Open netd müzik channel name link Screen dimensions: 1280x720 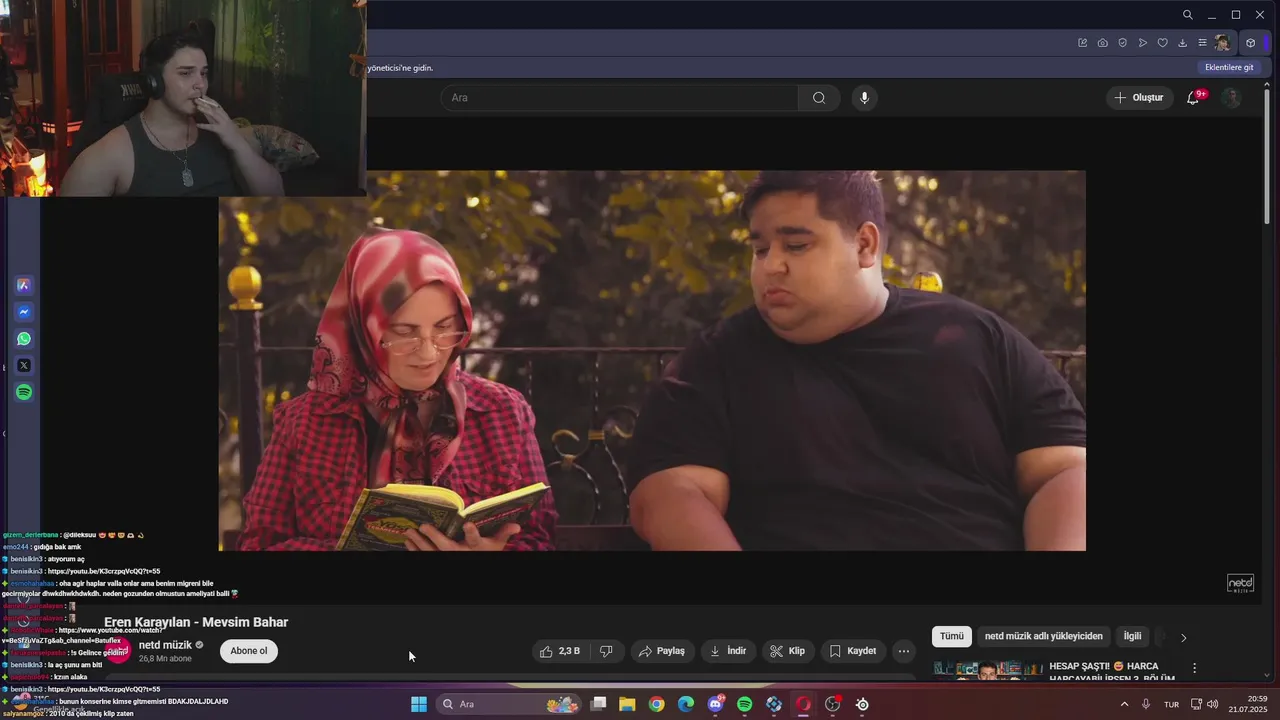[165, 645]
